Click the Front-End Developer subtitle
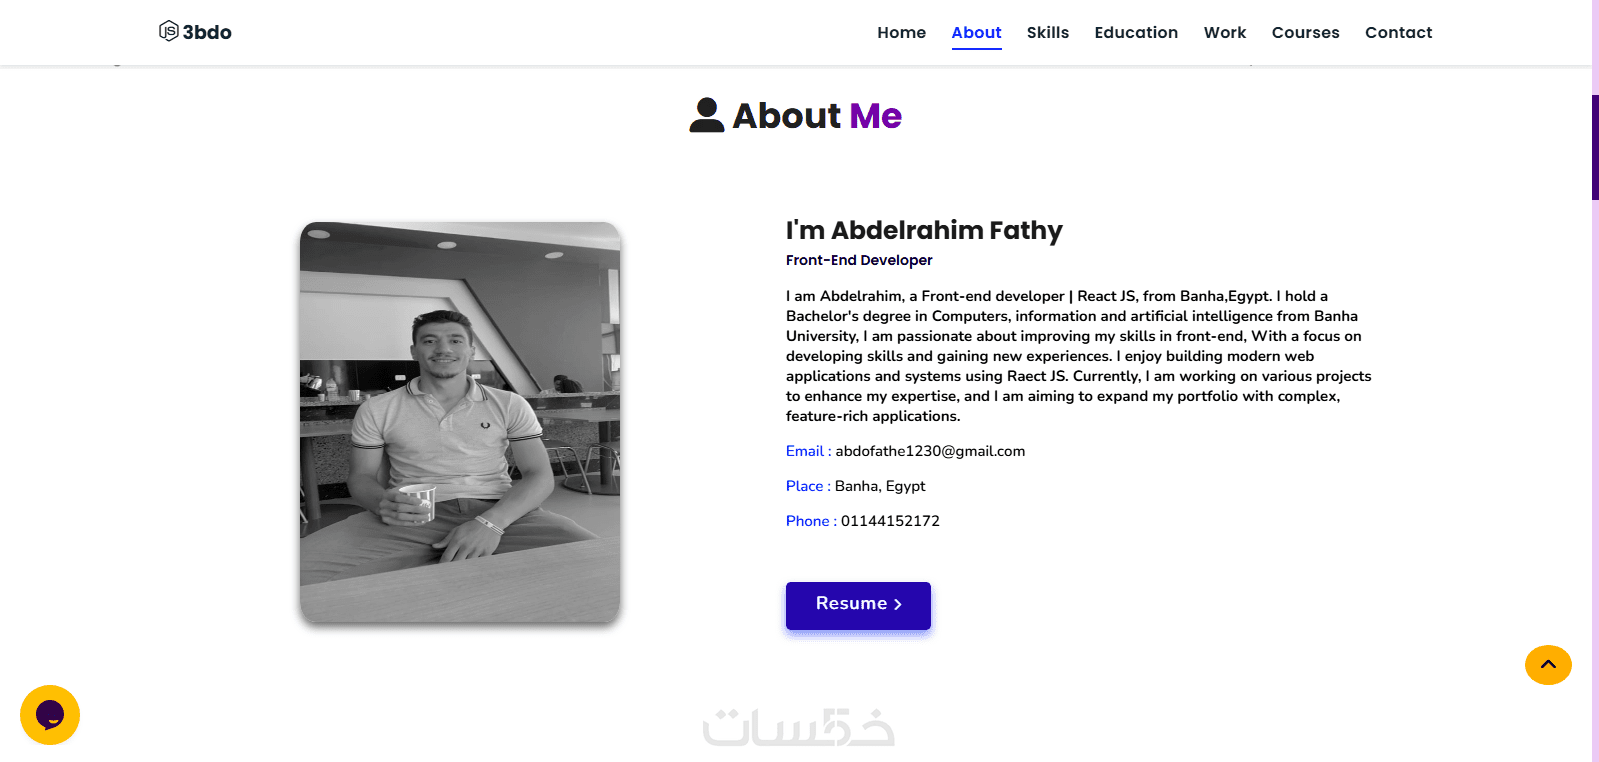Image resolution: width=1599 pixels, height=762 pixels. coord(859,260)
